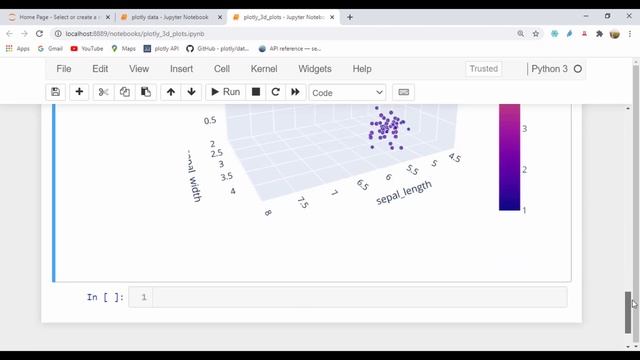
Task: Open the Edit menu
Action: click(100, 69)
